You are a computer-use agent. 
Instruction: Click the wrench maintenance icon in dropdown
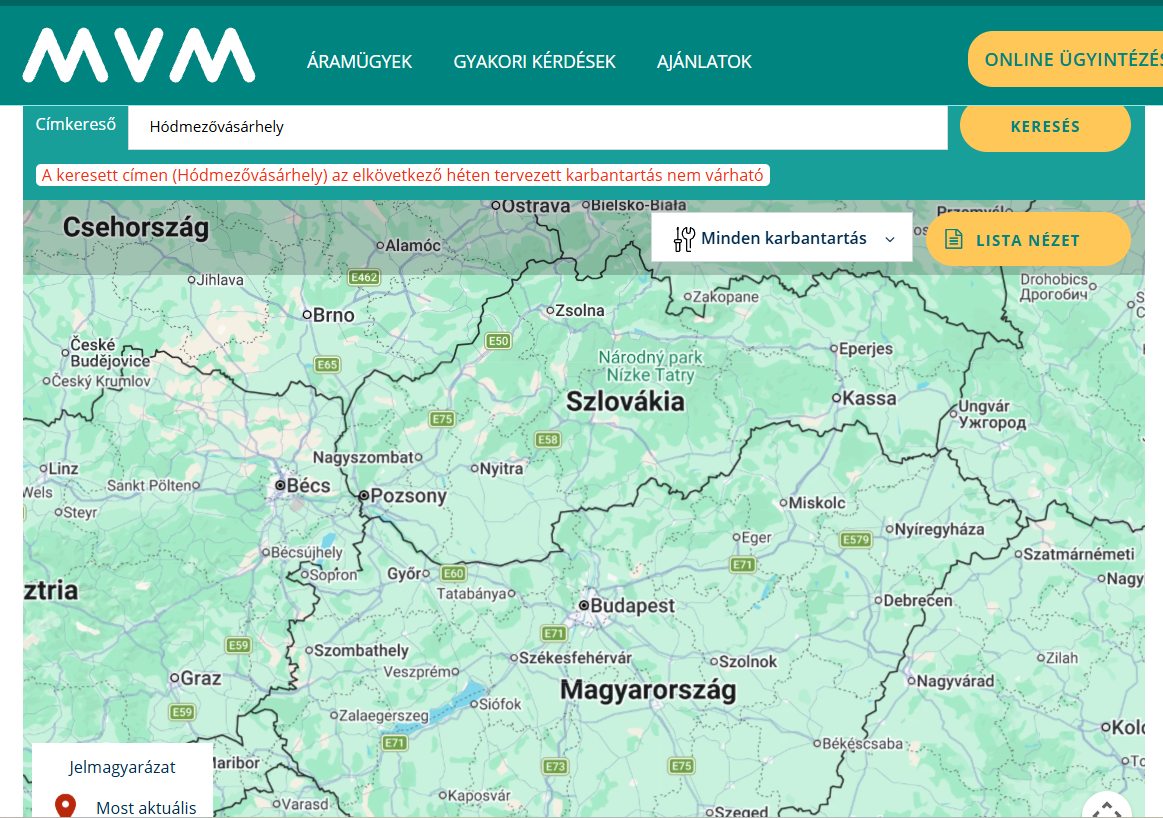click(x=684, y=239)
